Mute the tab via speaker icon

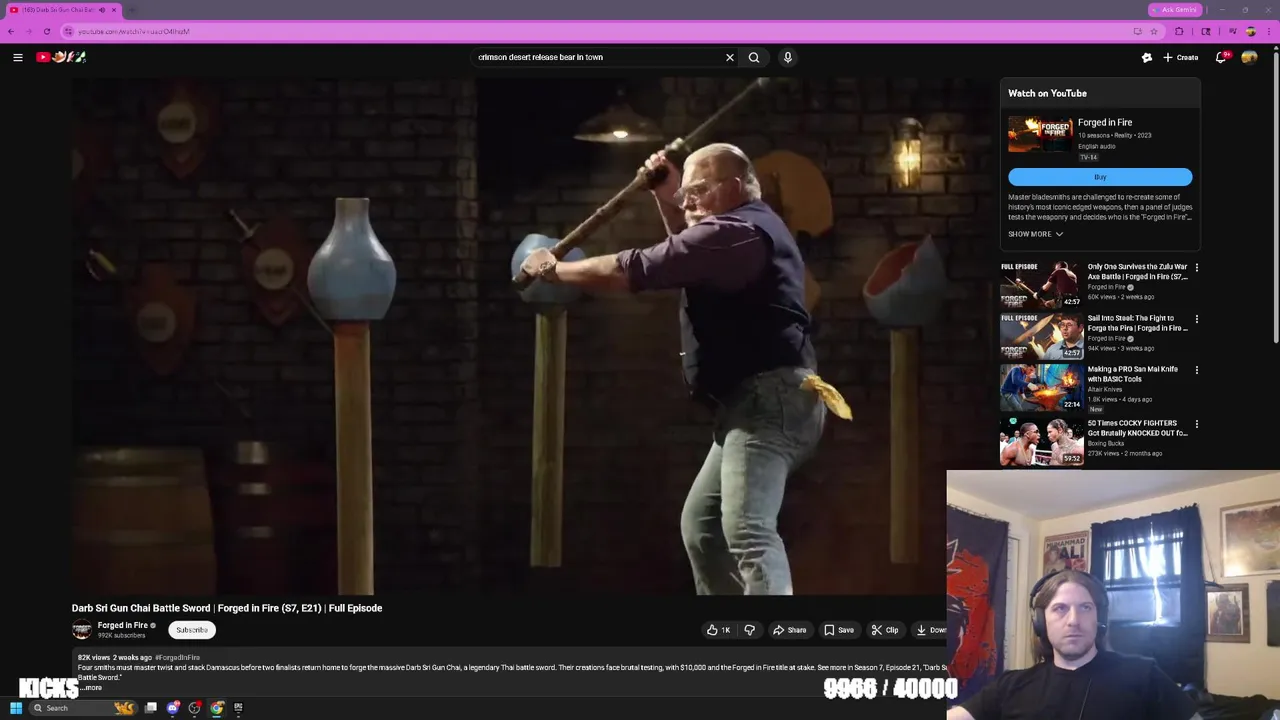click(101, 10)
